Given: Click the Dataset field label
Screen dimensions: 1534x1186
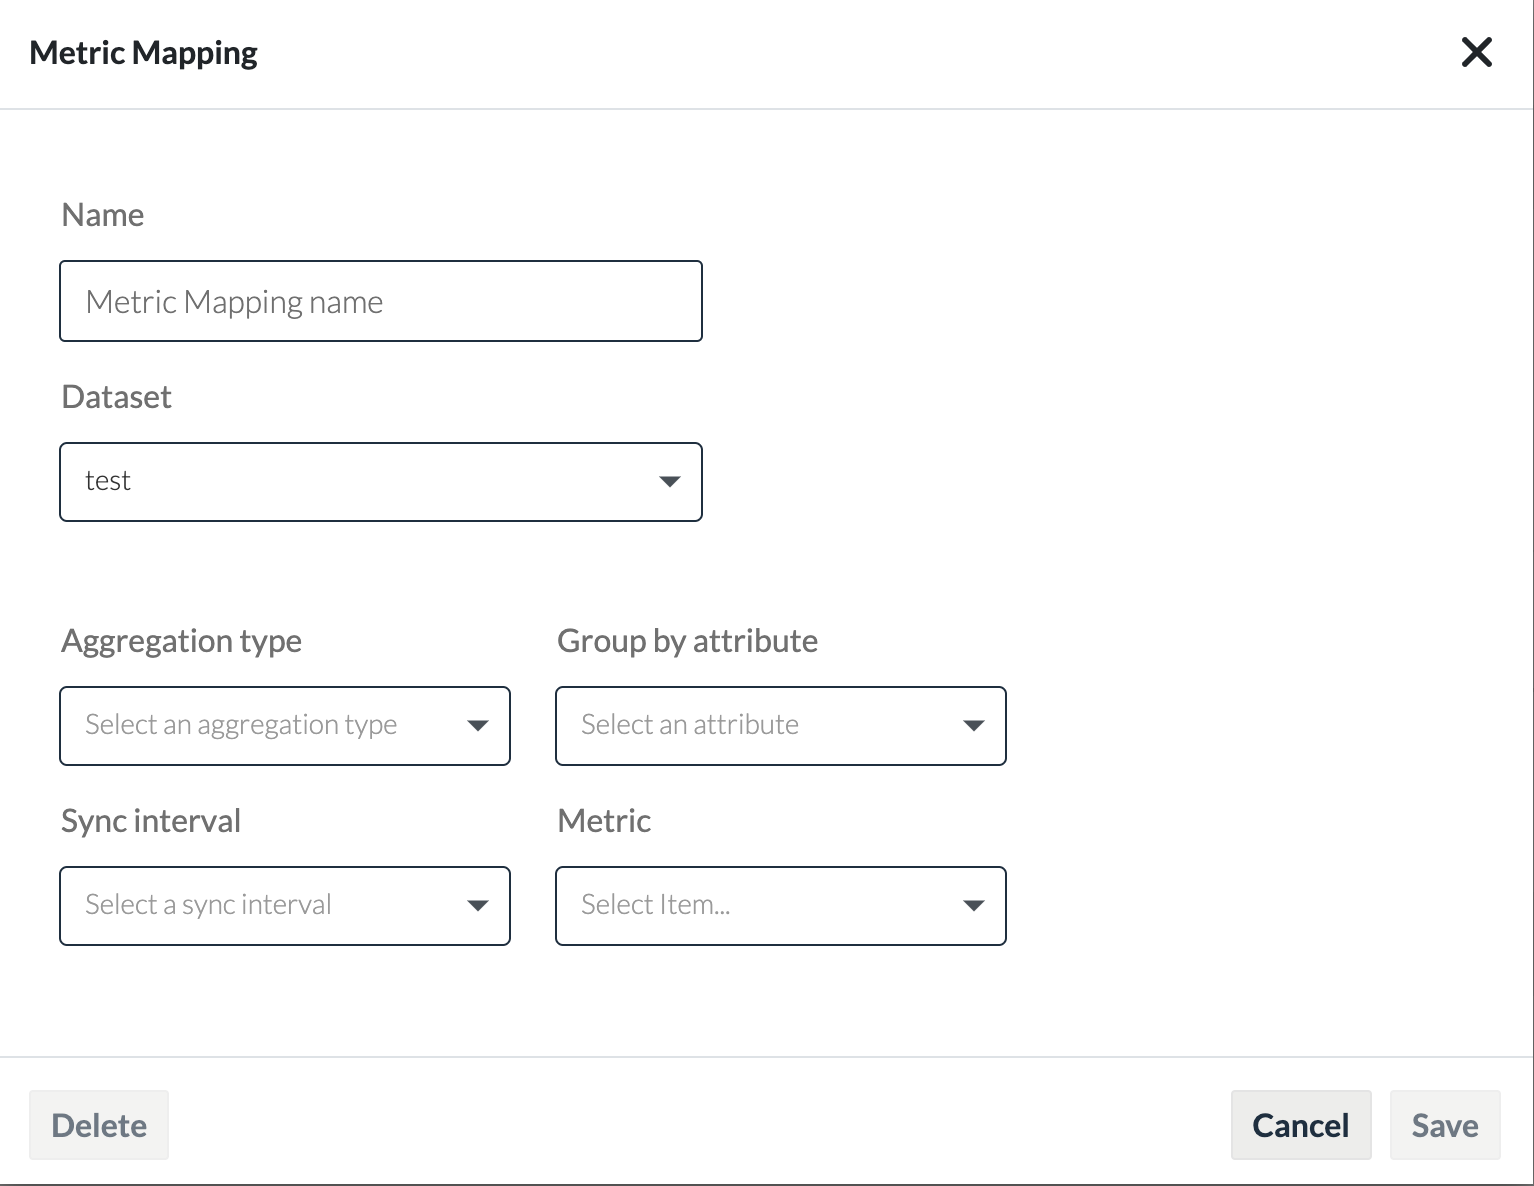Looking at the screenshot, I should [x=117, y=396].
